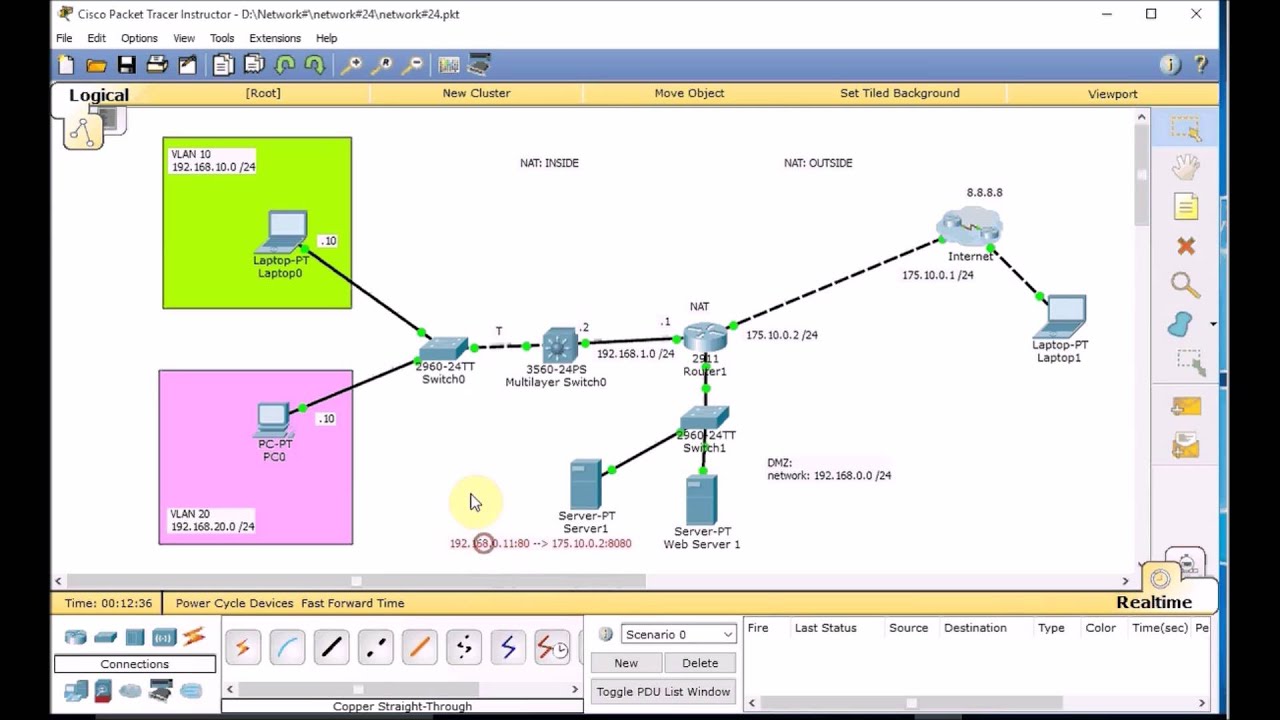The width and height of the screenshot is (1280, 720).
Task: Reset zoom with the R magnifier
Action: point(381,65)
